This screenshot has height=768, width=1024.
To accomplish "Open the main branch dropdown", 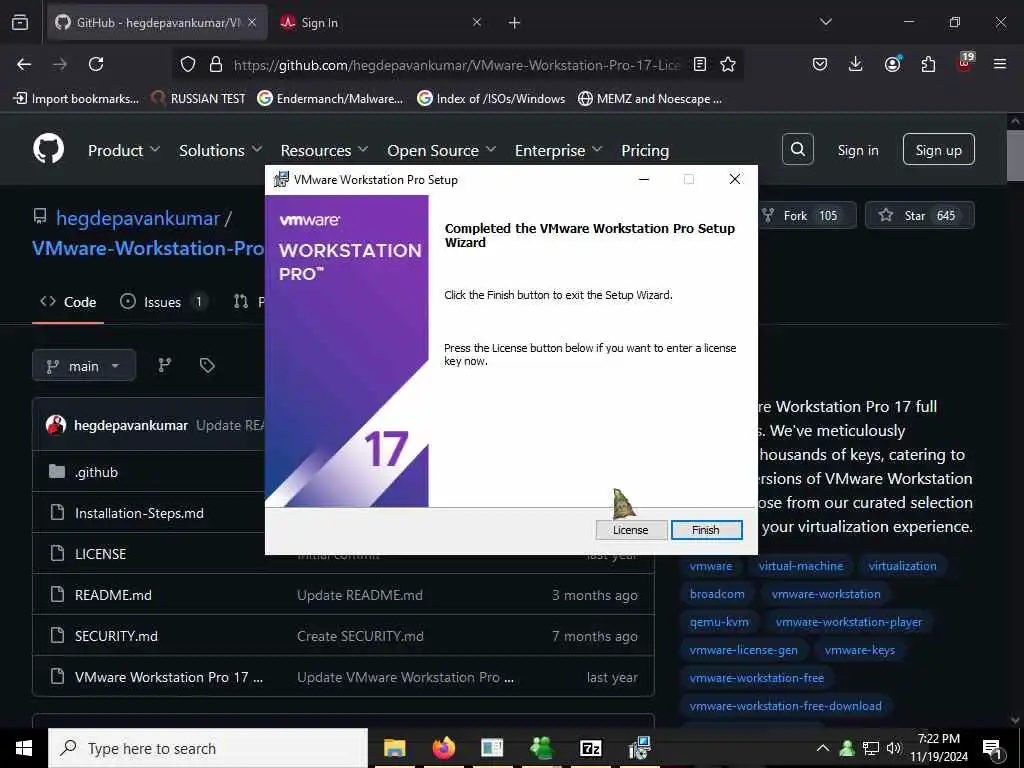I will pyautogui.click(x=84, y=366).
